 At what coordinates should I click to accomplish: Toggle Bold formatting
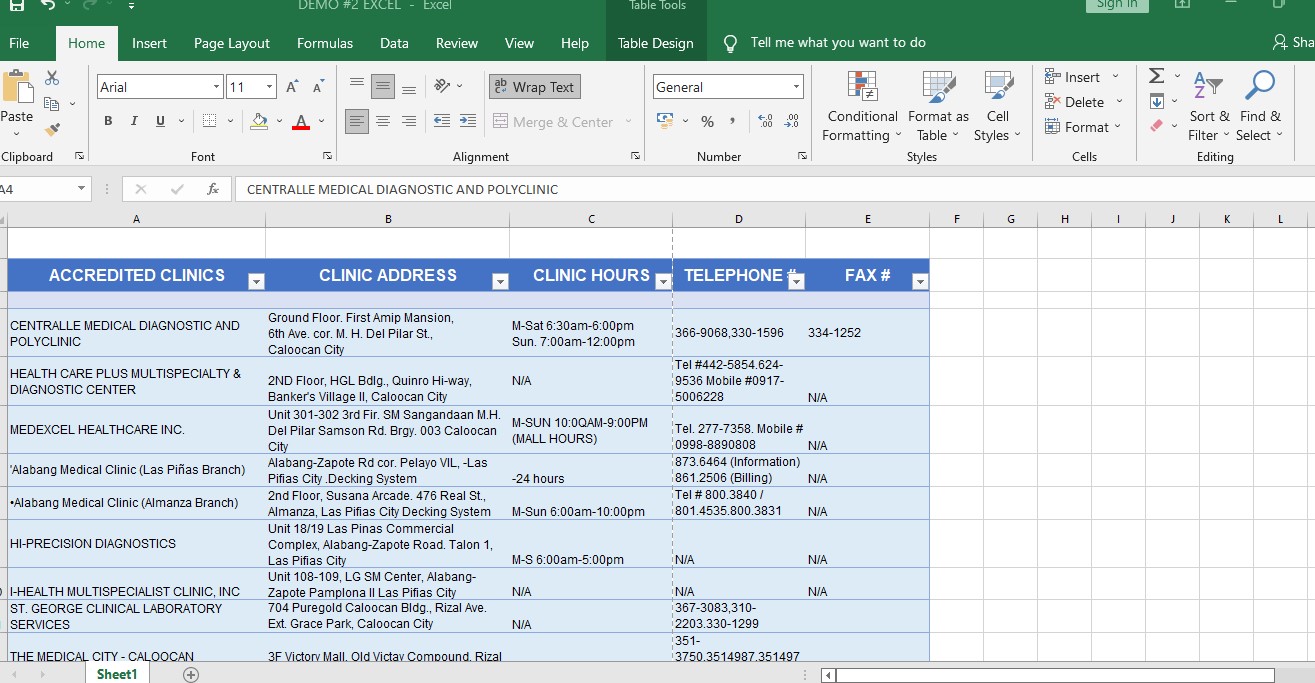click(x=108, y=121)
